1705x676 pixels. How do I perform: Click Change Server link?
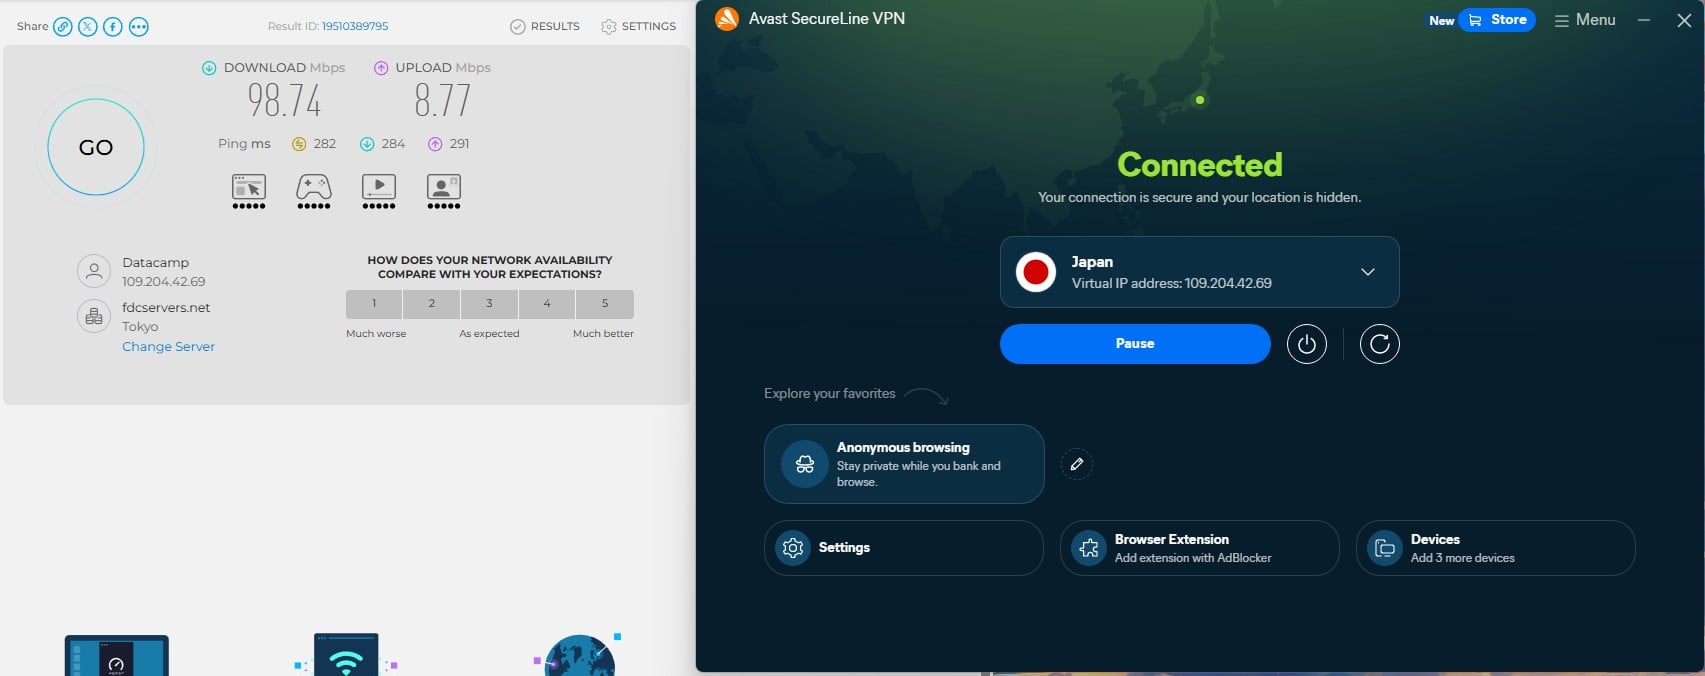click(168, 346)
